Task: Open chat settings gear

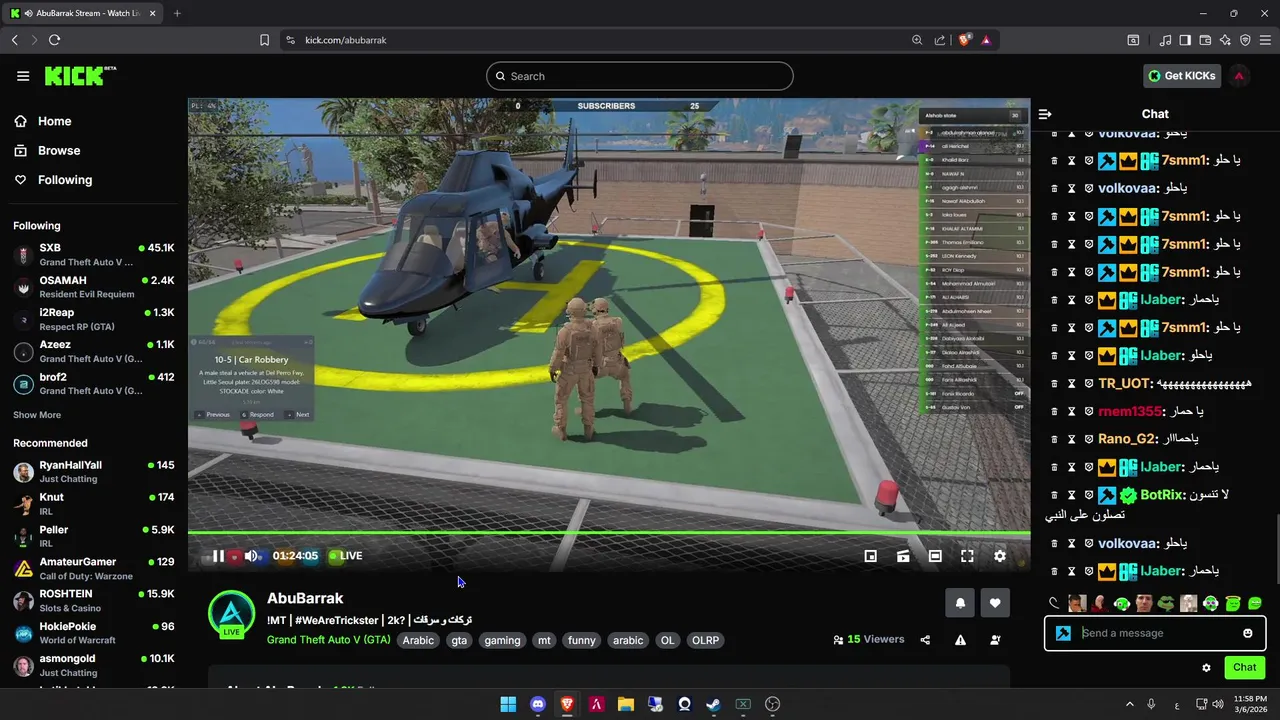Action: [x=1206, y=668]
